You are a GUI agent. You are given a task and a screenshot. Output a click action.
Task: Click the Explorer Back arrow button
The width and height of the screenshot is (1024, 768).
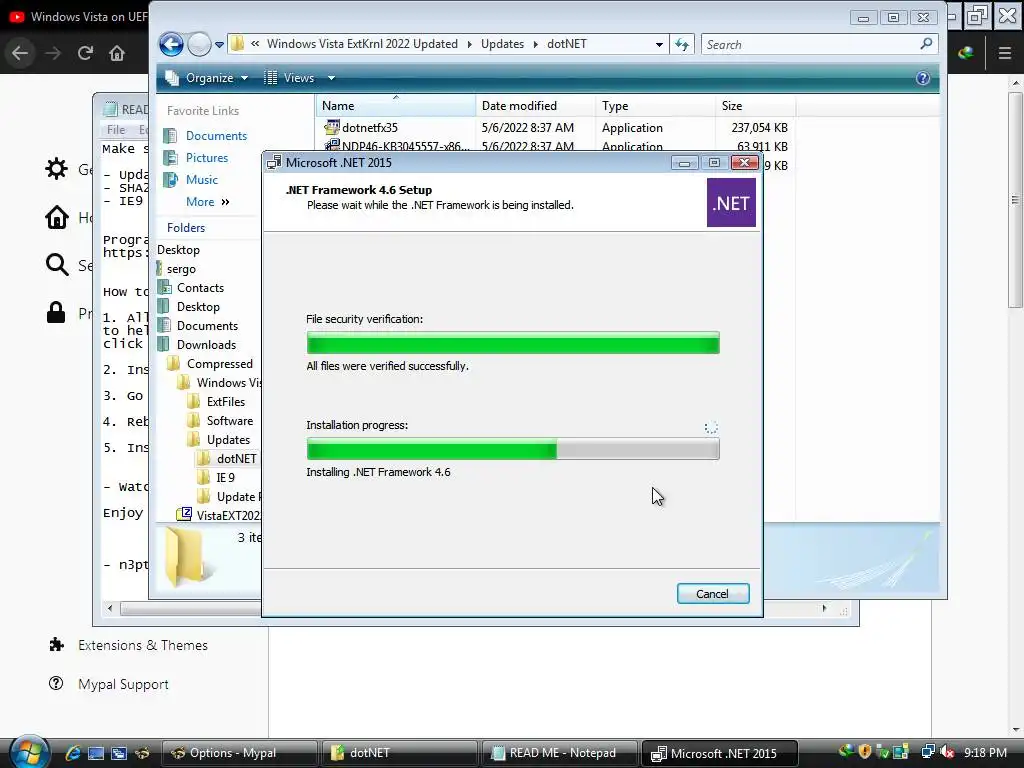[171, 44]
